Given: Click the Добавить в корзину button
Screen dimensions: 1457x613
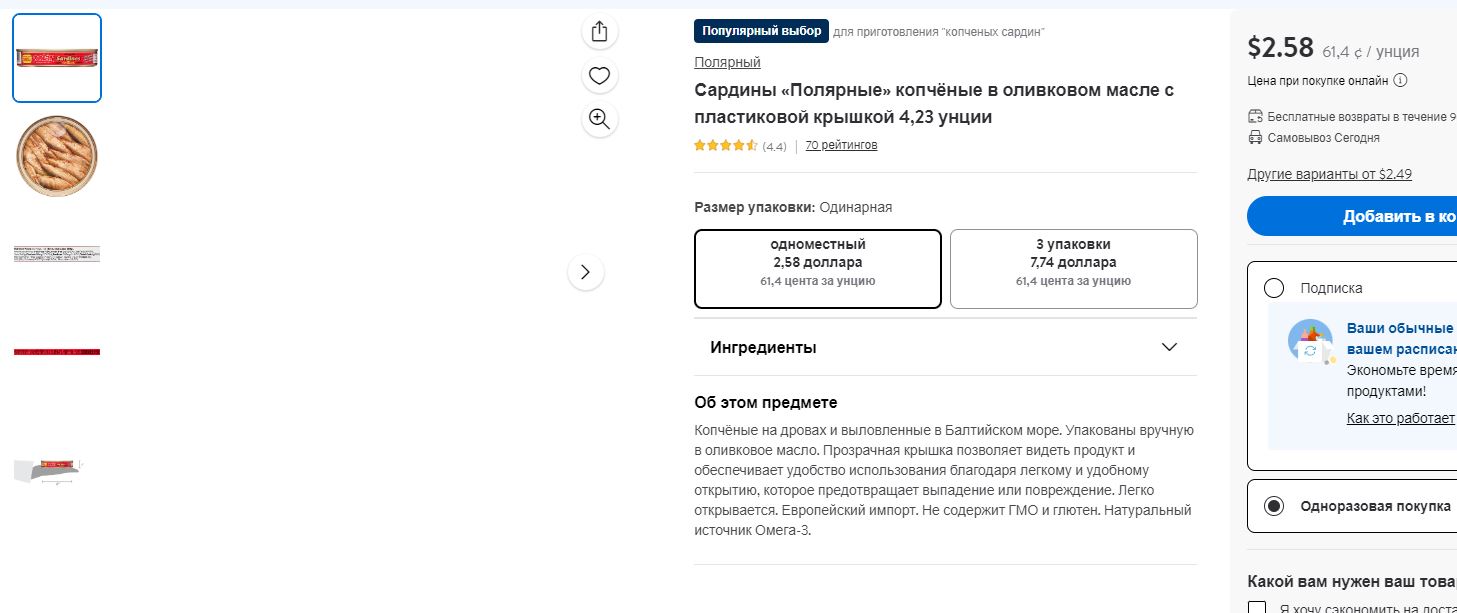Looking at the screenshot, I should (x=1352, y=216).
